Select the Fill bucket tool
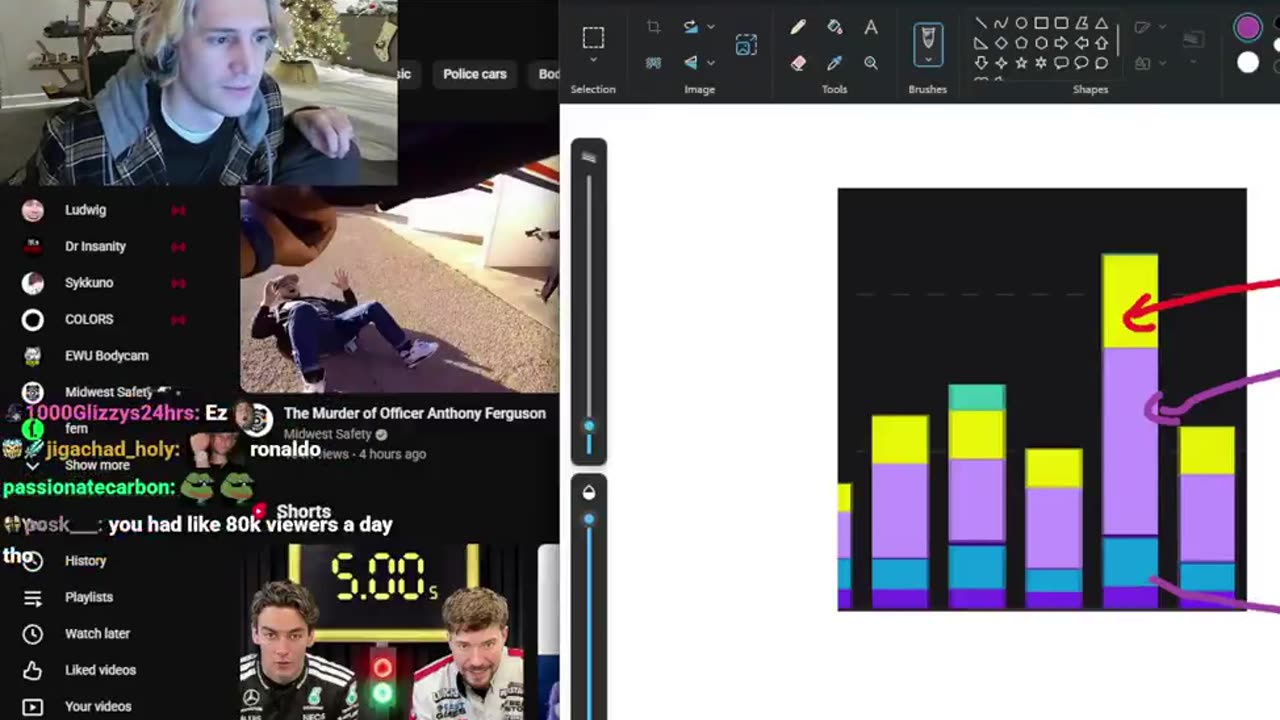Viewport: 1280px width, 720px height. point(834,28)
